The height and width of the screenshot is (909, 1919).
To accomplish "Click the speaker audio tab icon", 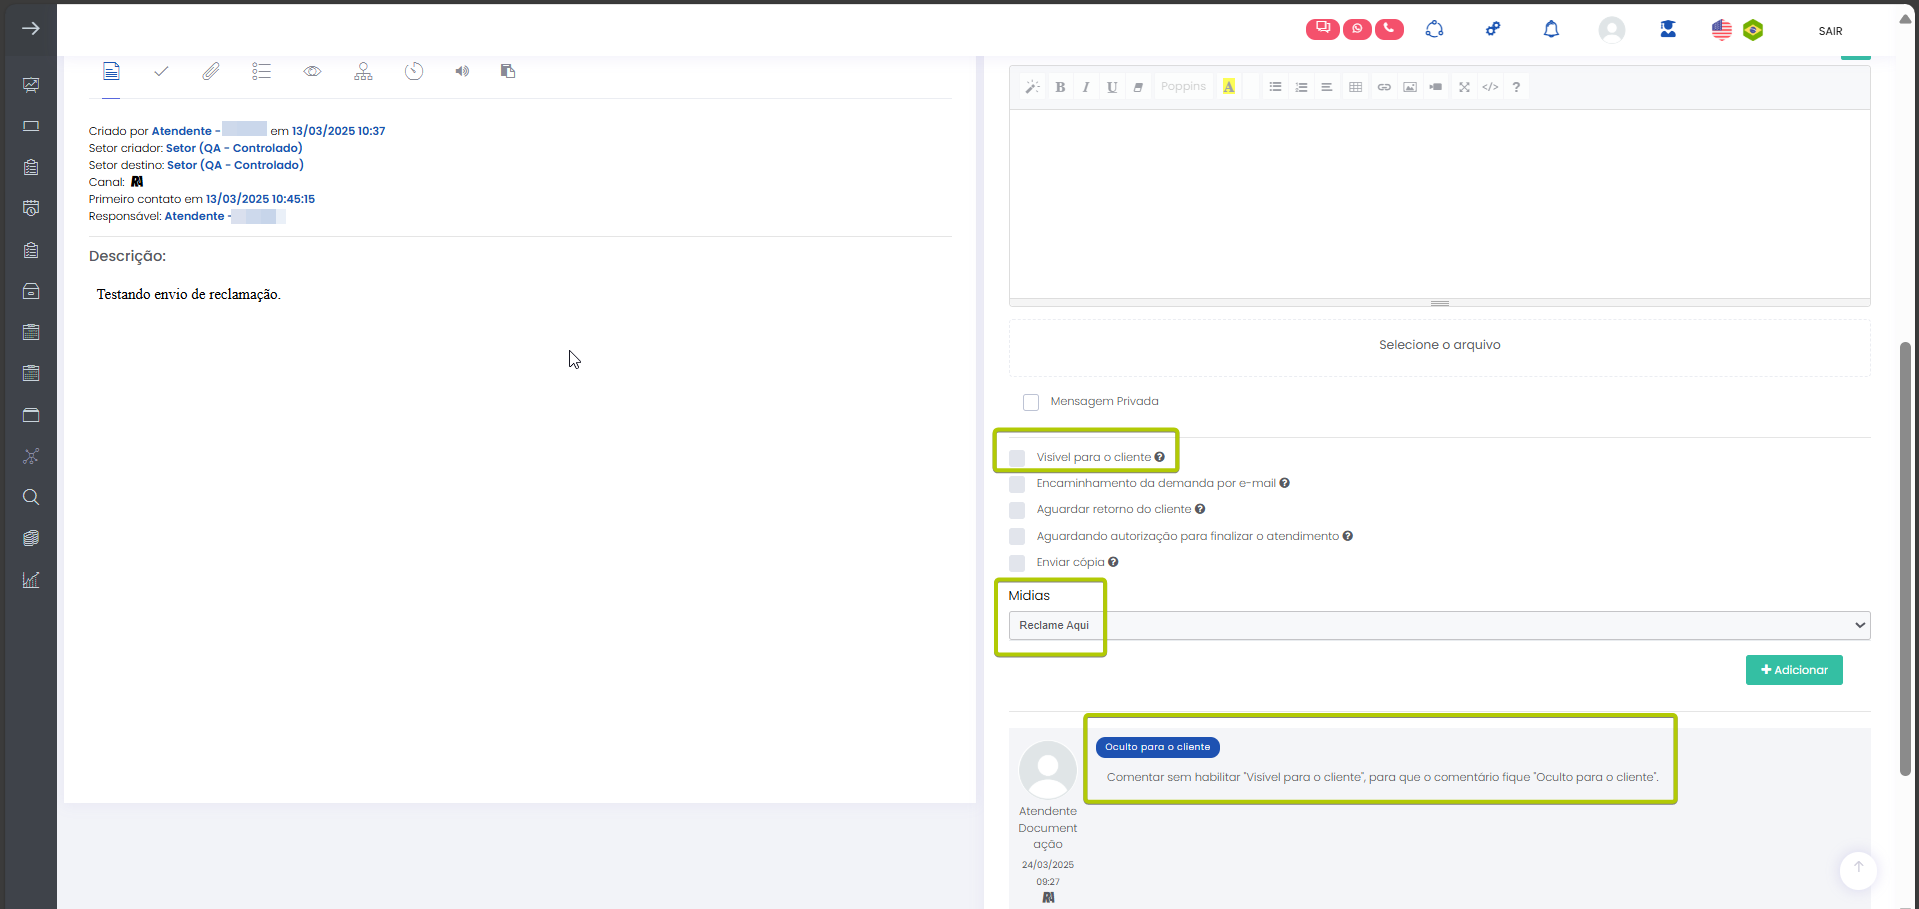I will 462,71.
